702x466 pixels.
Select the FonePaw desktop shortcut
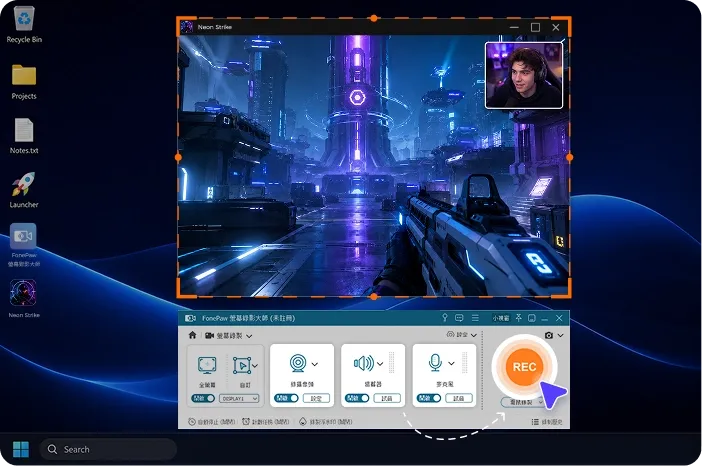click(x=24, y=245)
